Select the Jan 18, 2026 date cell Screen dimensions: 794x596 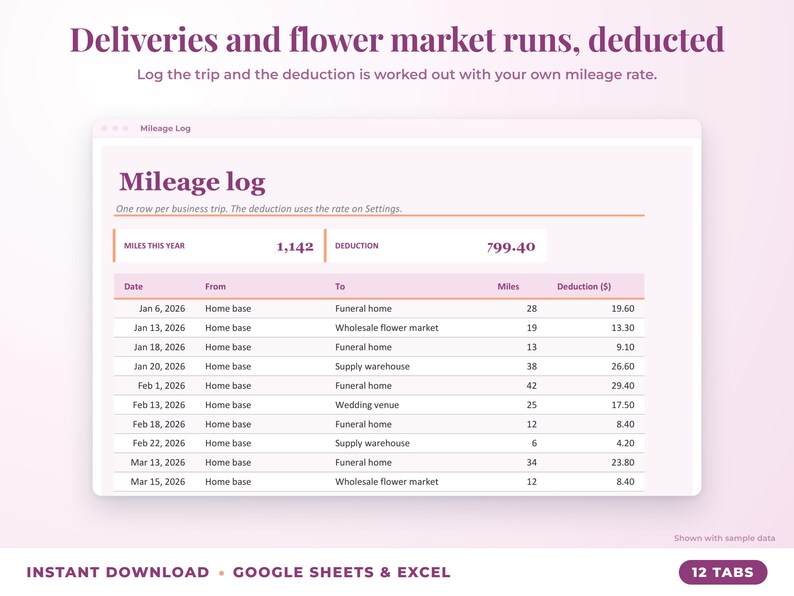click(x=159, y=347)
